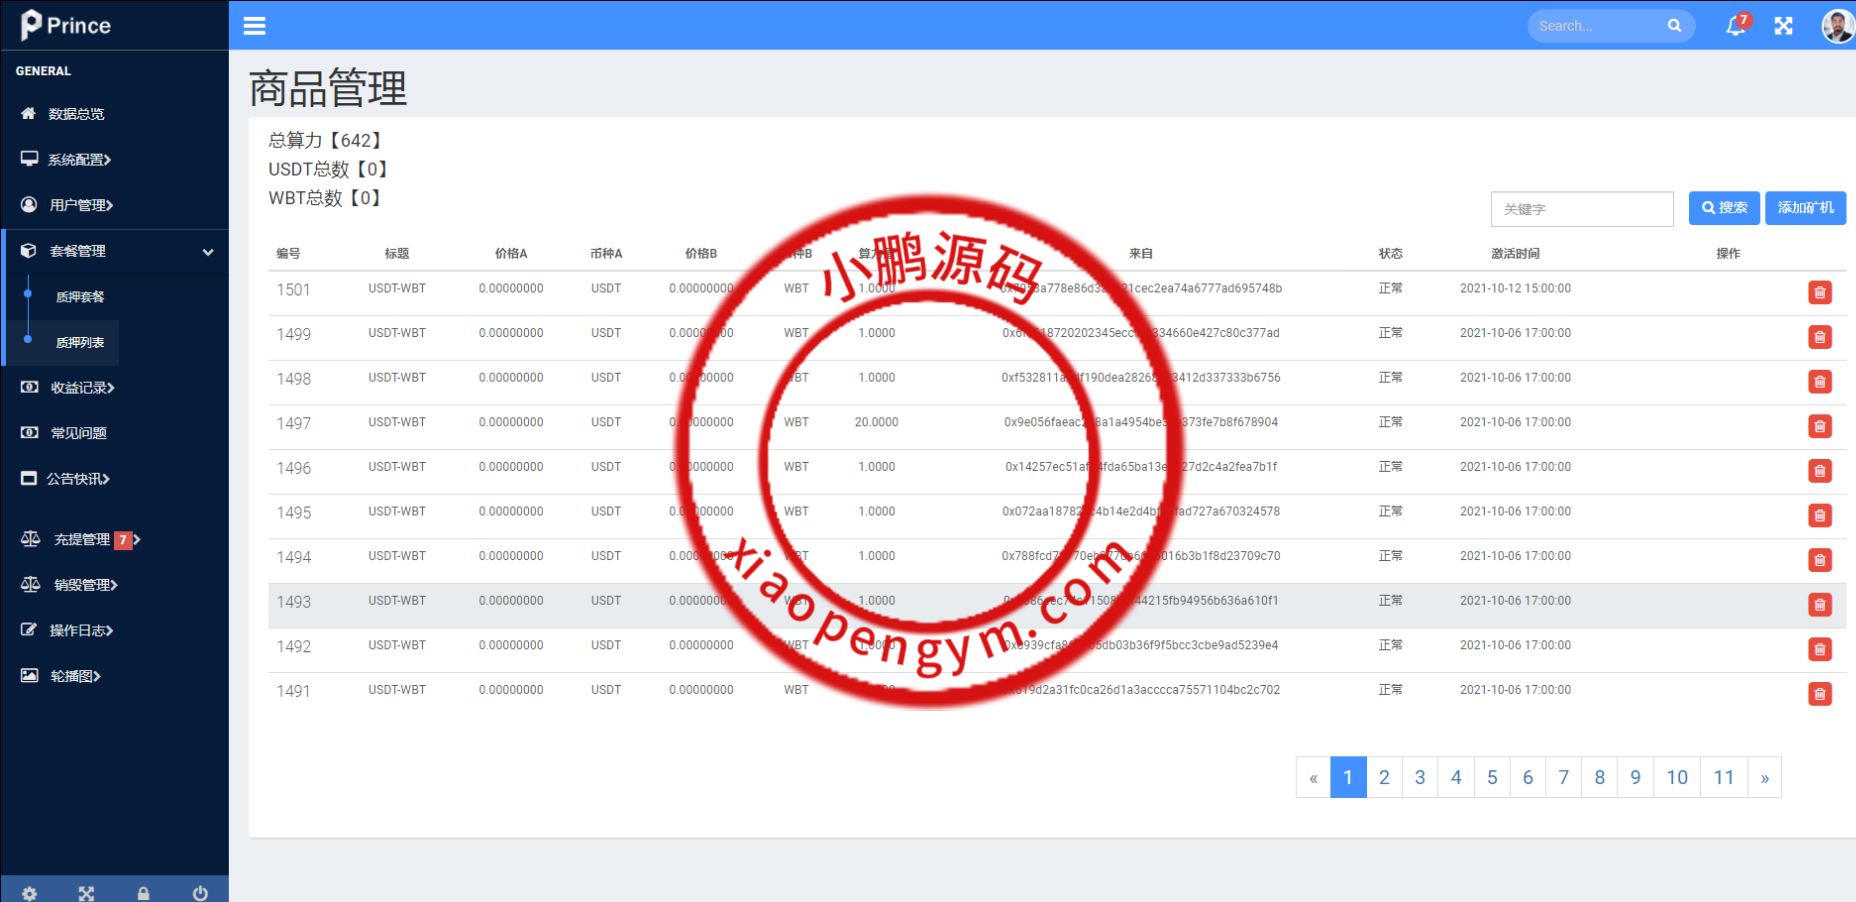Open settings gear in sidebar footer

tap(29, 893)
